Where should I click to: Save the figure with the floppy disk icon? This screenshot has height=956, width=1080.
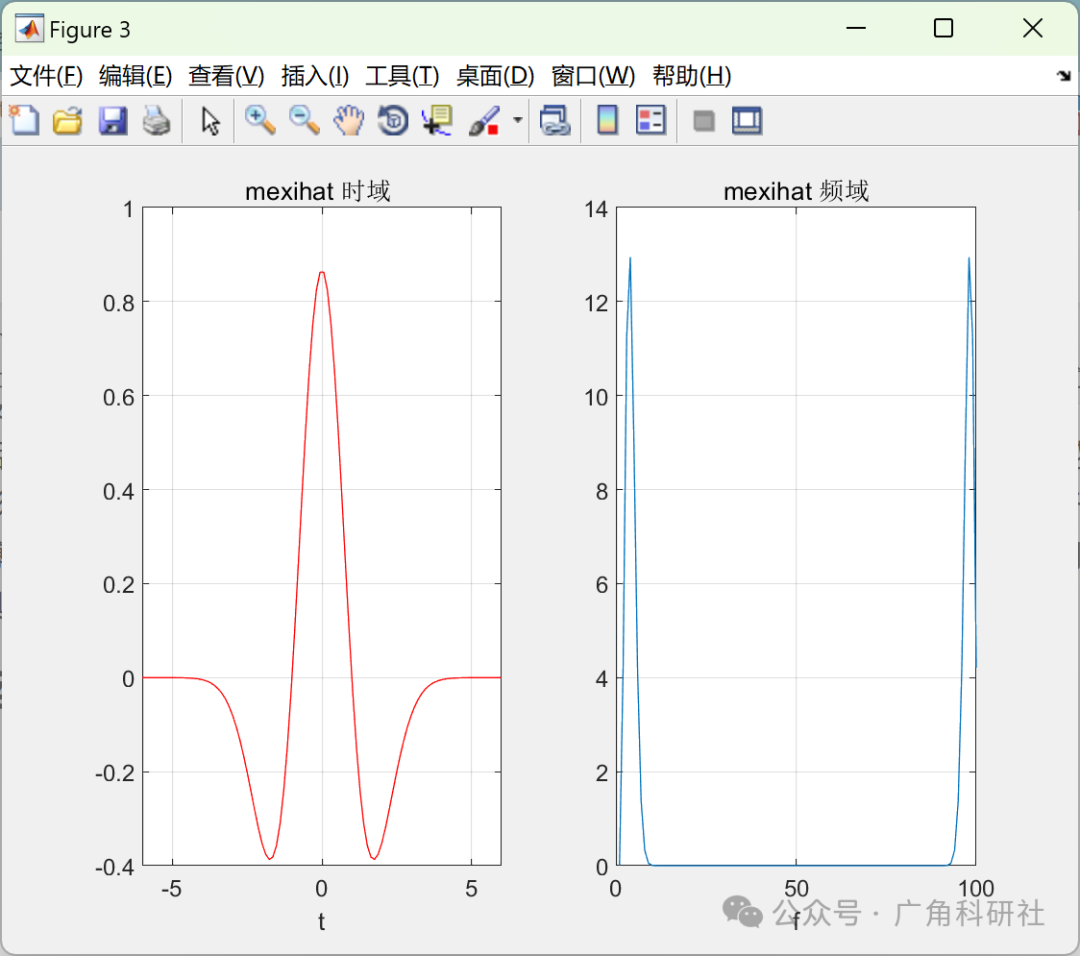pos(112,121)
